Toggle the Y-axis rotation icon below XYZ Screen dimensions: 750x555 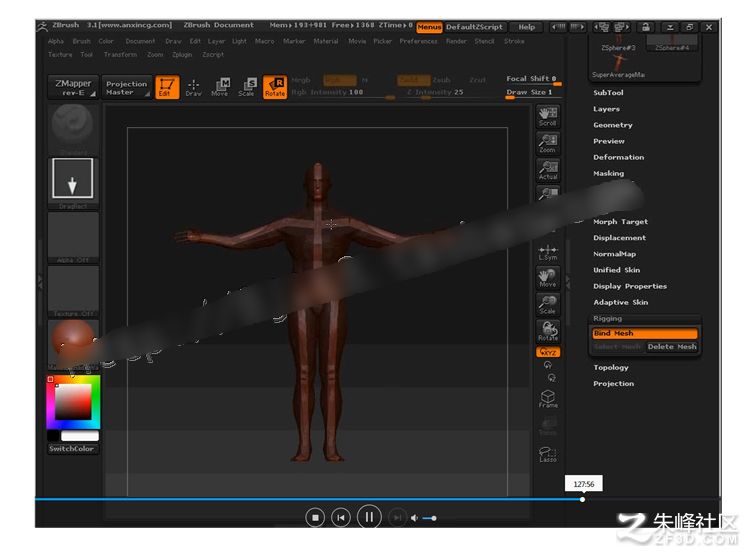point(548,365)
